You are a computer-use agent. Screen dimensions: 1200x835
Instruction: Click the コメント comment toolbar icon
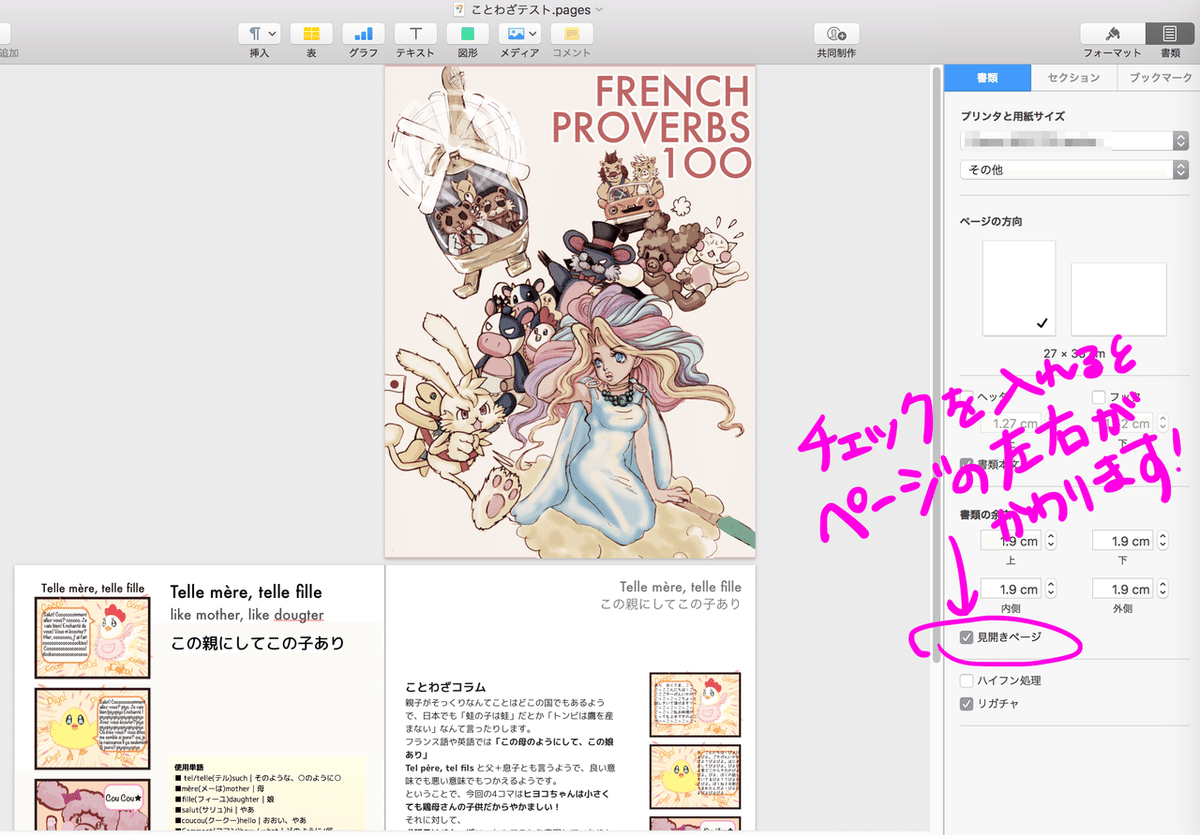pyautogui.click(x=572, y=33)
